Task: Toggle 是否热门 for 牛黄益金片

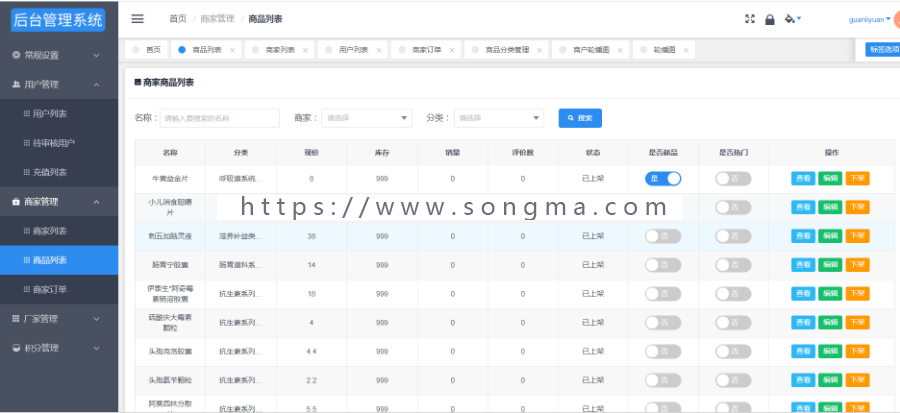Action: [733, 179]
